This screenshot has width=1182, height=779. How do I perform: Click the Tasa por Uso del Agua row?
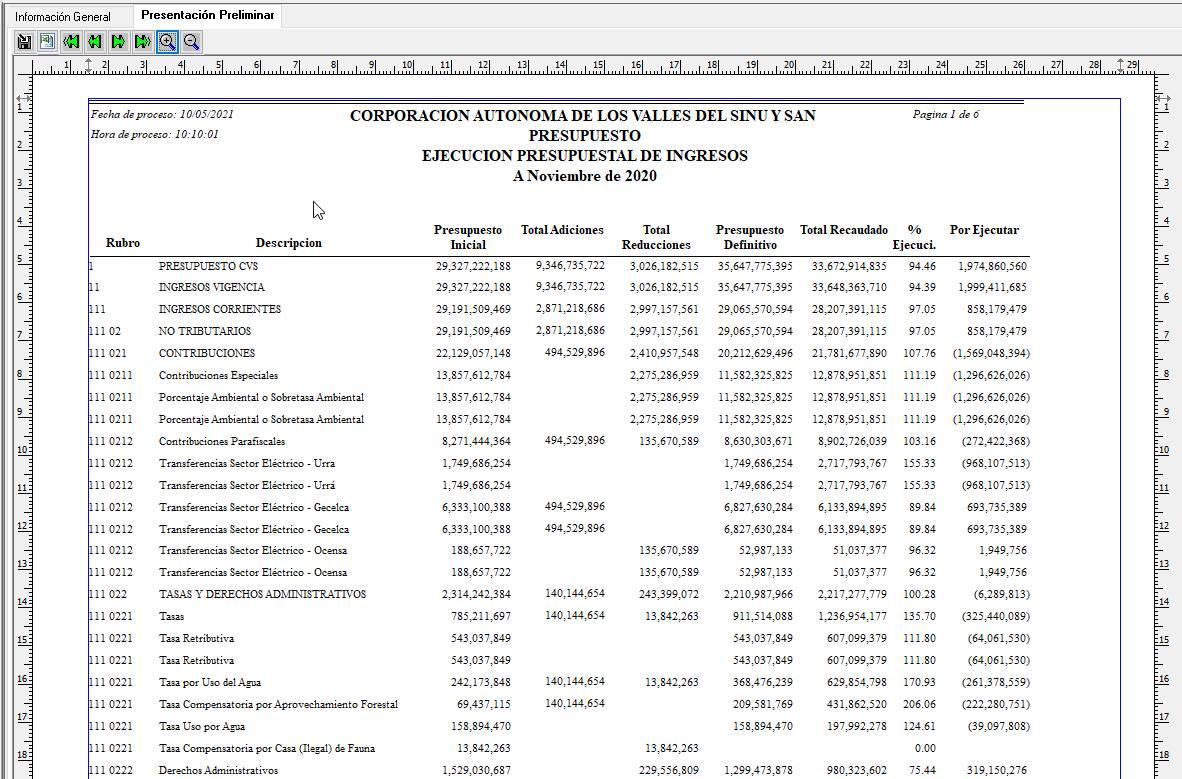pyautogui.click(x=209, y=682)
